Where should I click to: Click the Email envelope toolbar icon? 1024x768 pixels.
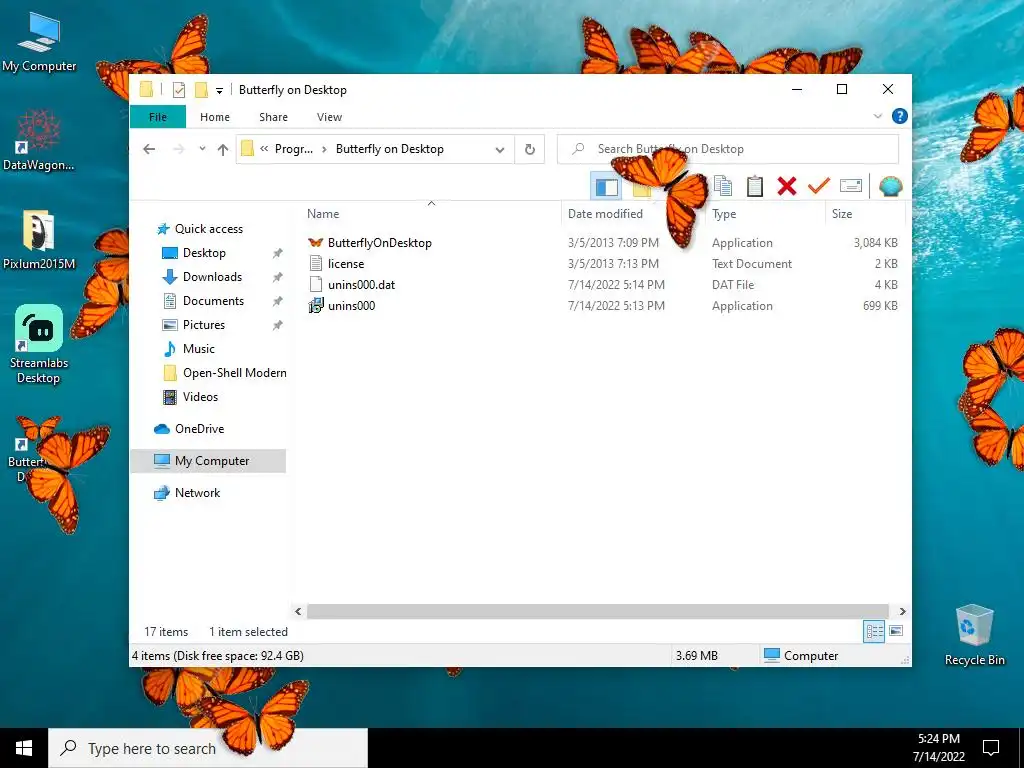coord(850,186)
